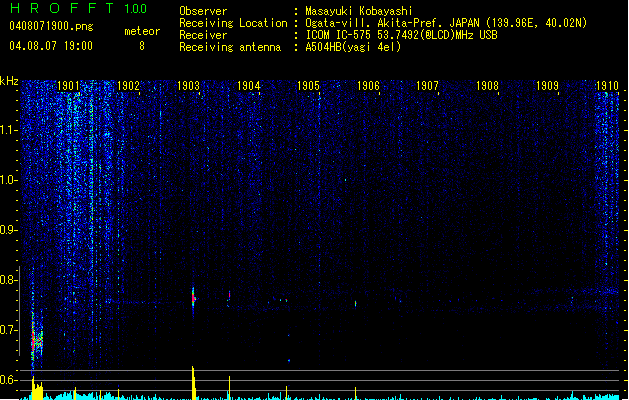Click the 1909 time axis marker

pyautogui.click(x=547, y=86)
